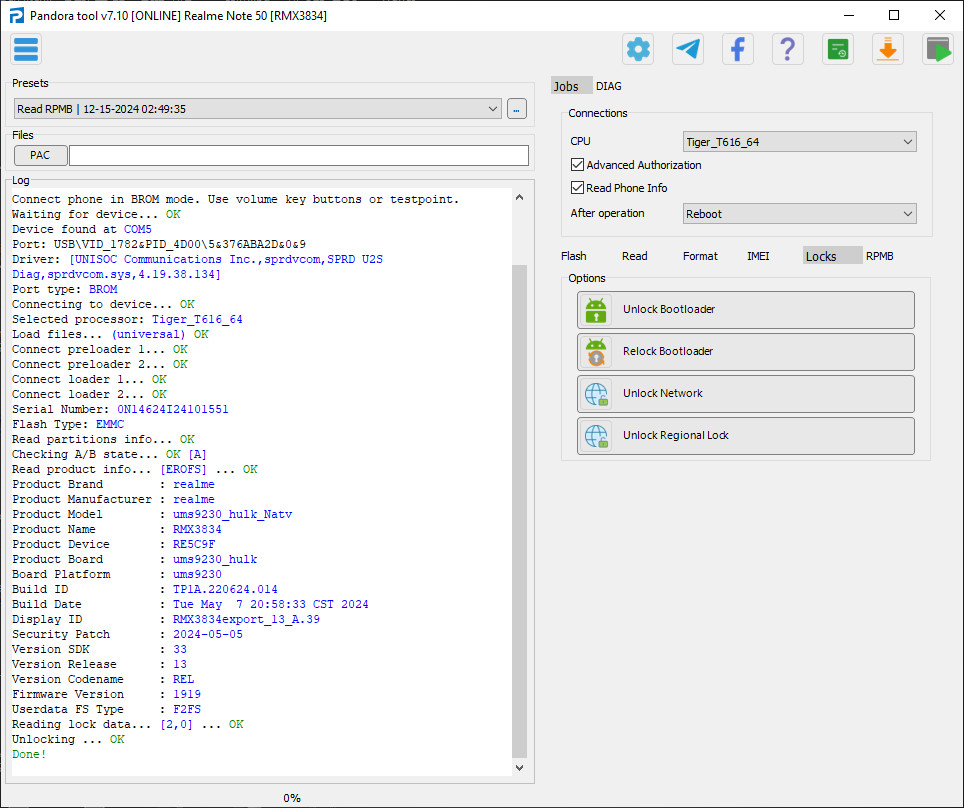This screenshot has width=964, height=808.
Task: Click Userdata FS Type F2FS value
Action: [x=187, y=709]
